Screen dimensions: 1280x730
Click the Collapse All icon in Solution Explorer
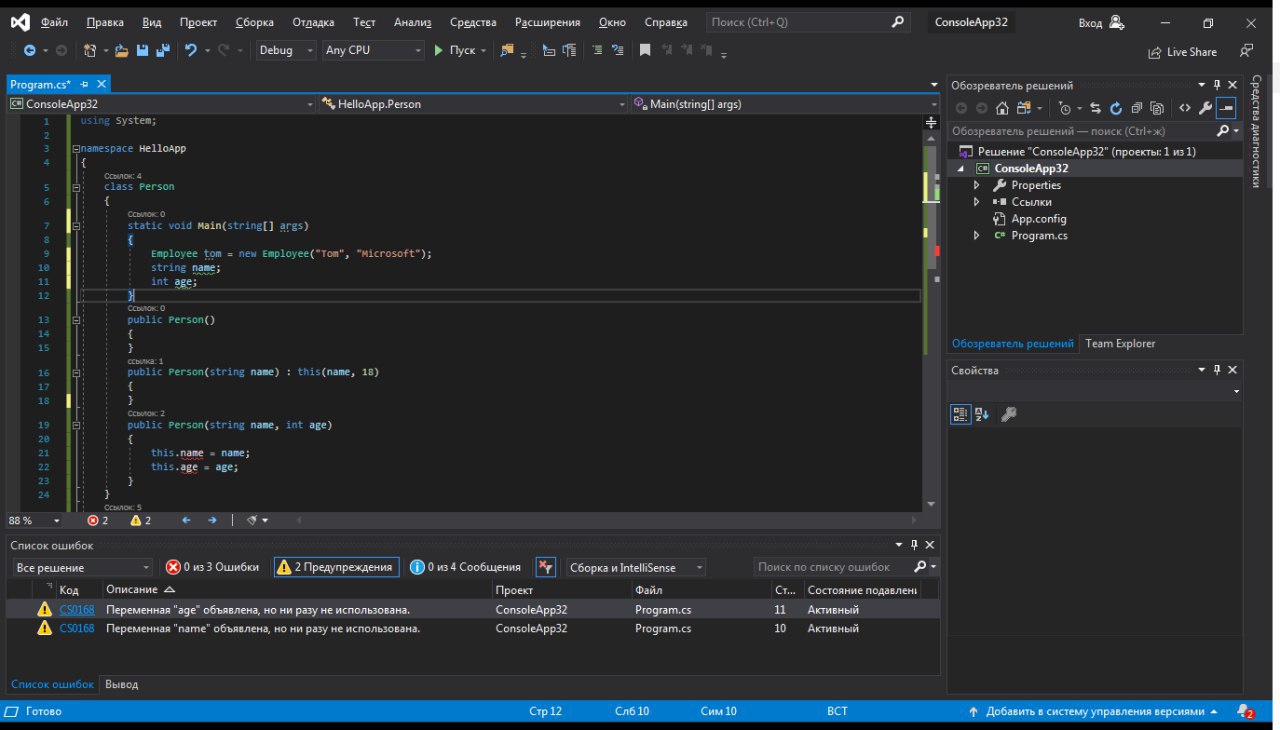coord(1137,108)
